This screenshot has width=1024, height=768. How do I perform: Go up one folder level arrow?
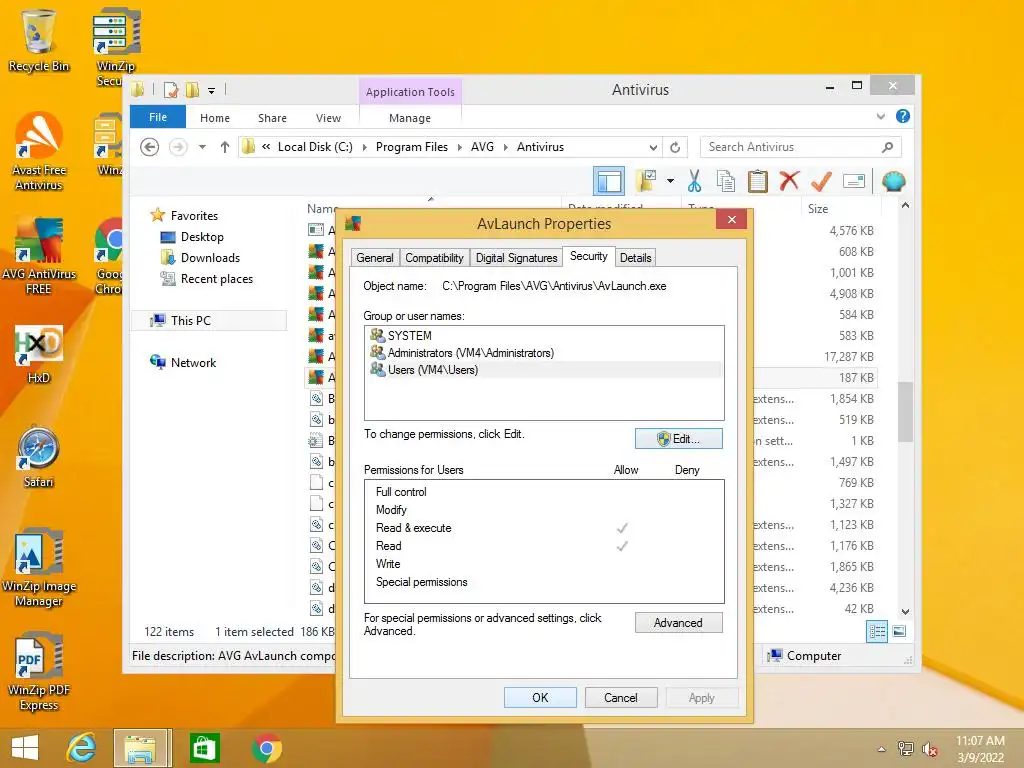(x=225, y=147)
